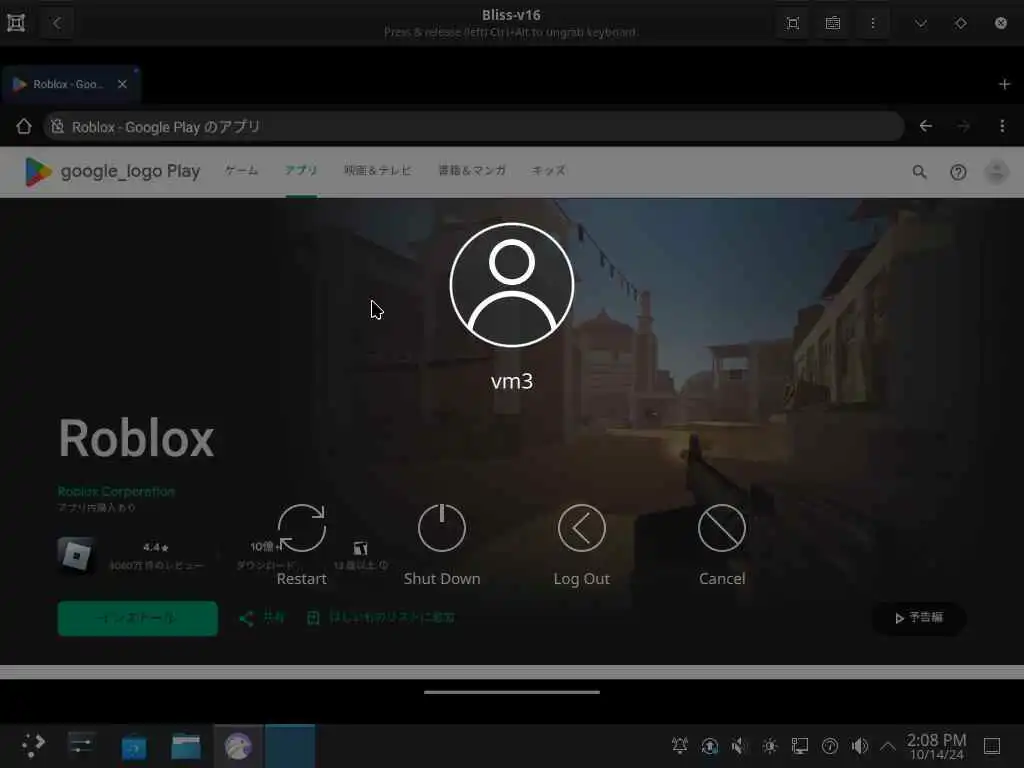Click the Restart icon
The width and height of the screenshot is (1024, 768).
[x=301, y=528]
